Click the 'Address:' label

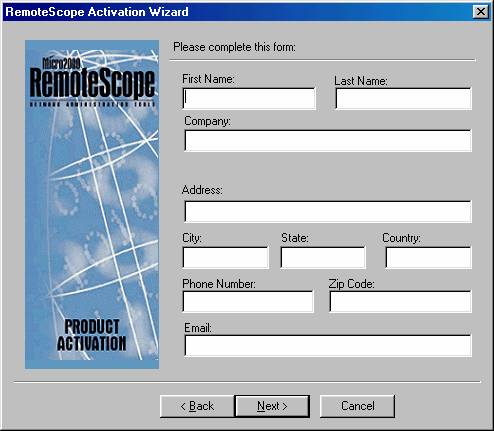coord(202,190)
